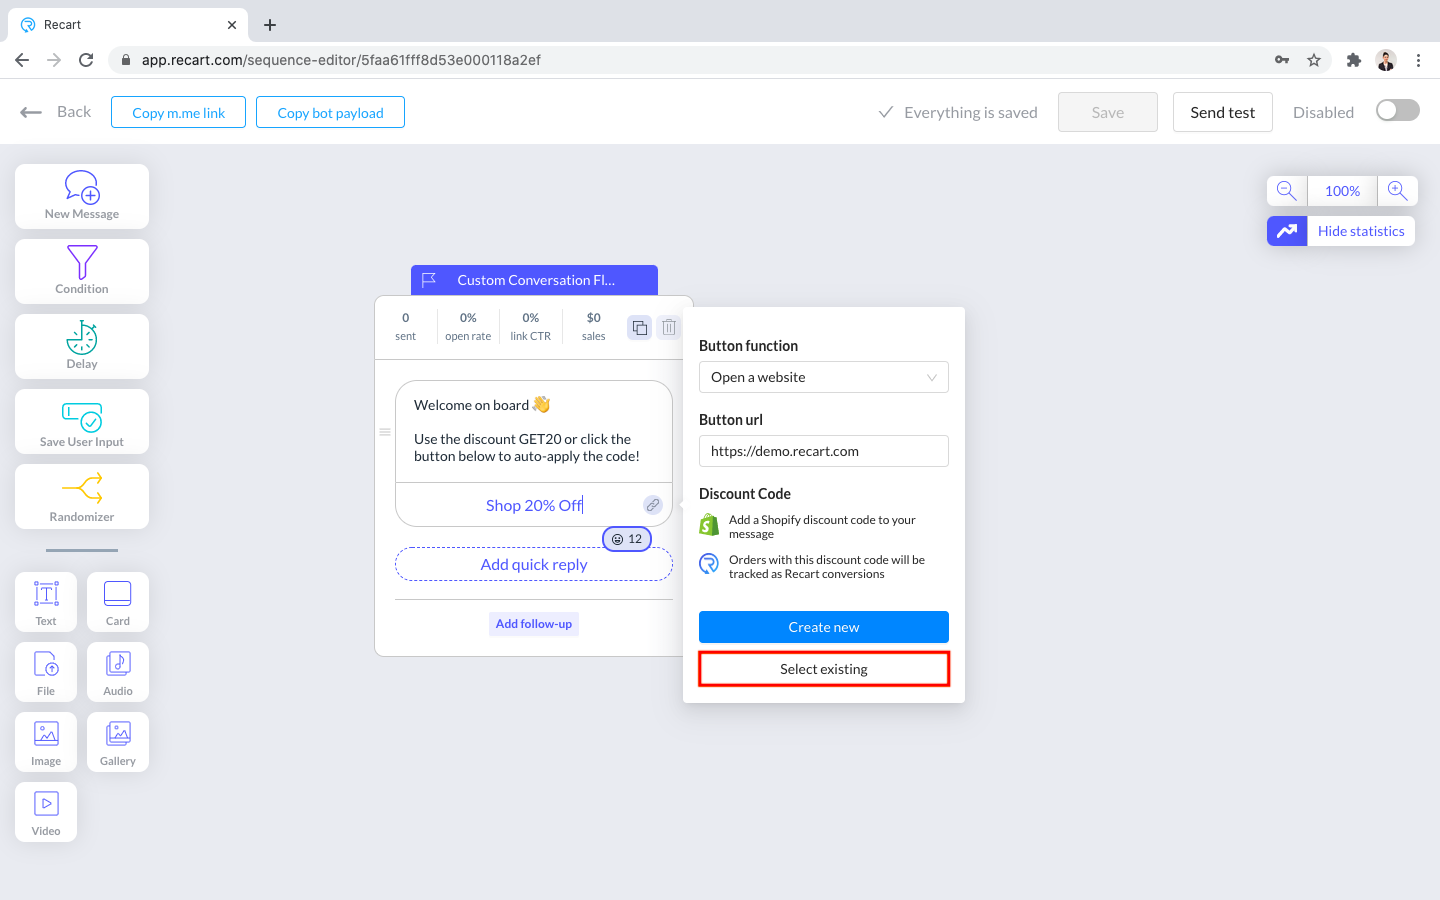The width and height of the screenshot is (1440, 900).
Task: Select the Audio element
Action: pos(118,672)
